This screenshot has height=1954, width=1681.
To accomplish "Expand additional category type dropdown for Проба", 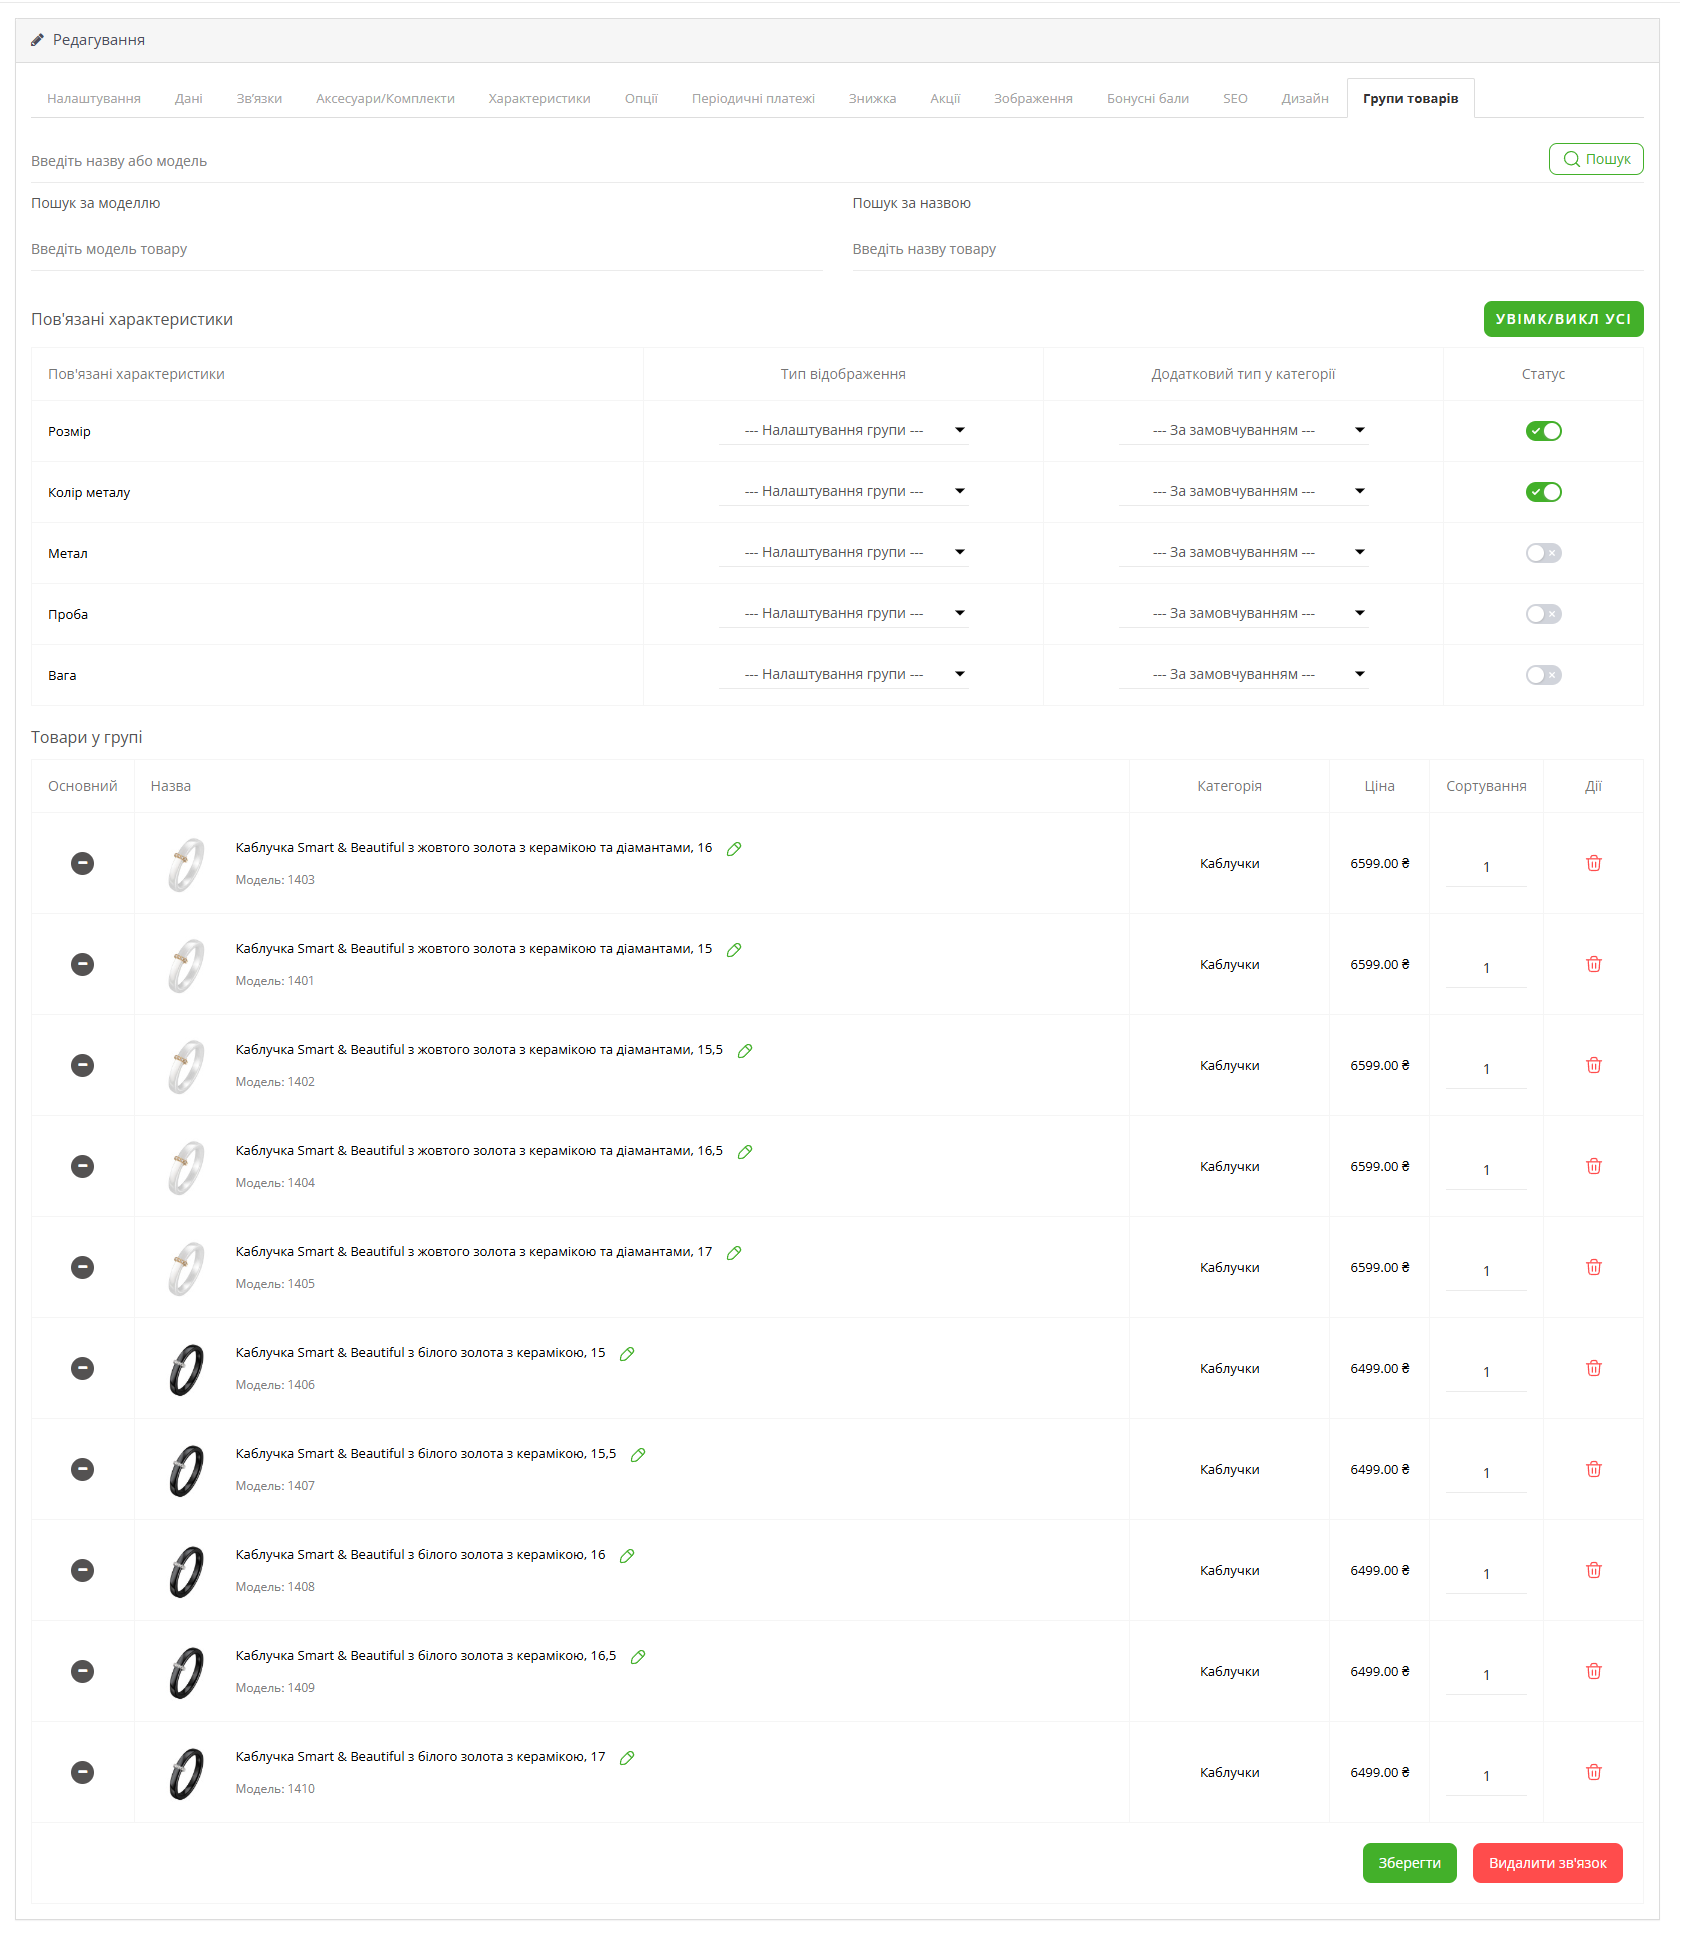I will click(x=1243, y=613).
